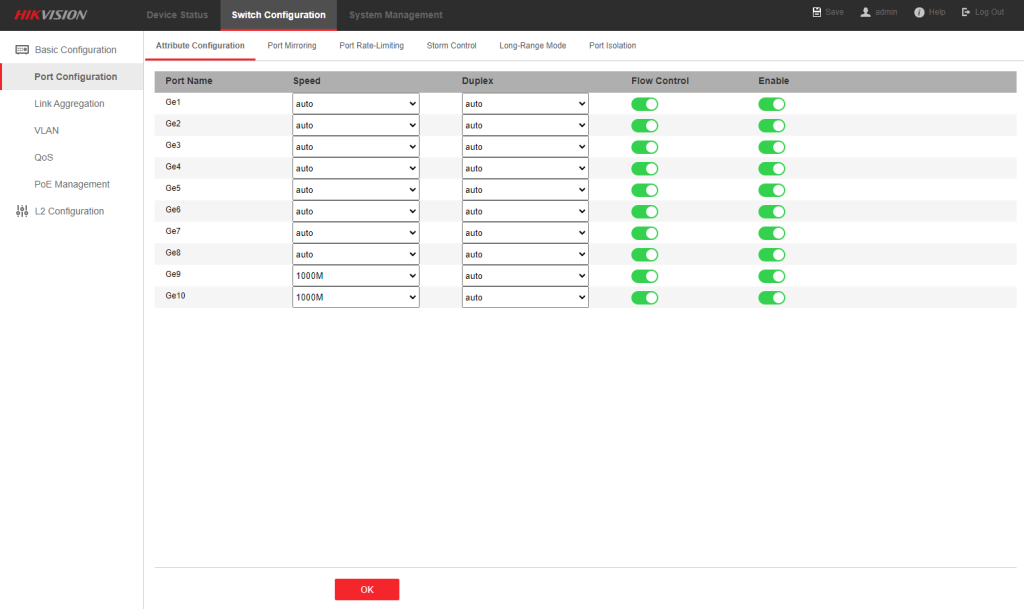Toggle Flow Control for Ge5
This screenshot has height=609, width=1024.
[x=645, y=191]
